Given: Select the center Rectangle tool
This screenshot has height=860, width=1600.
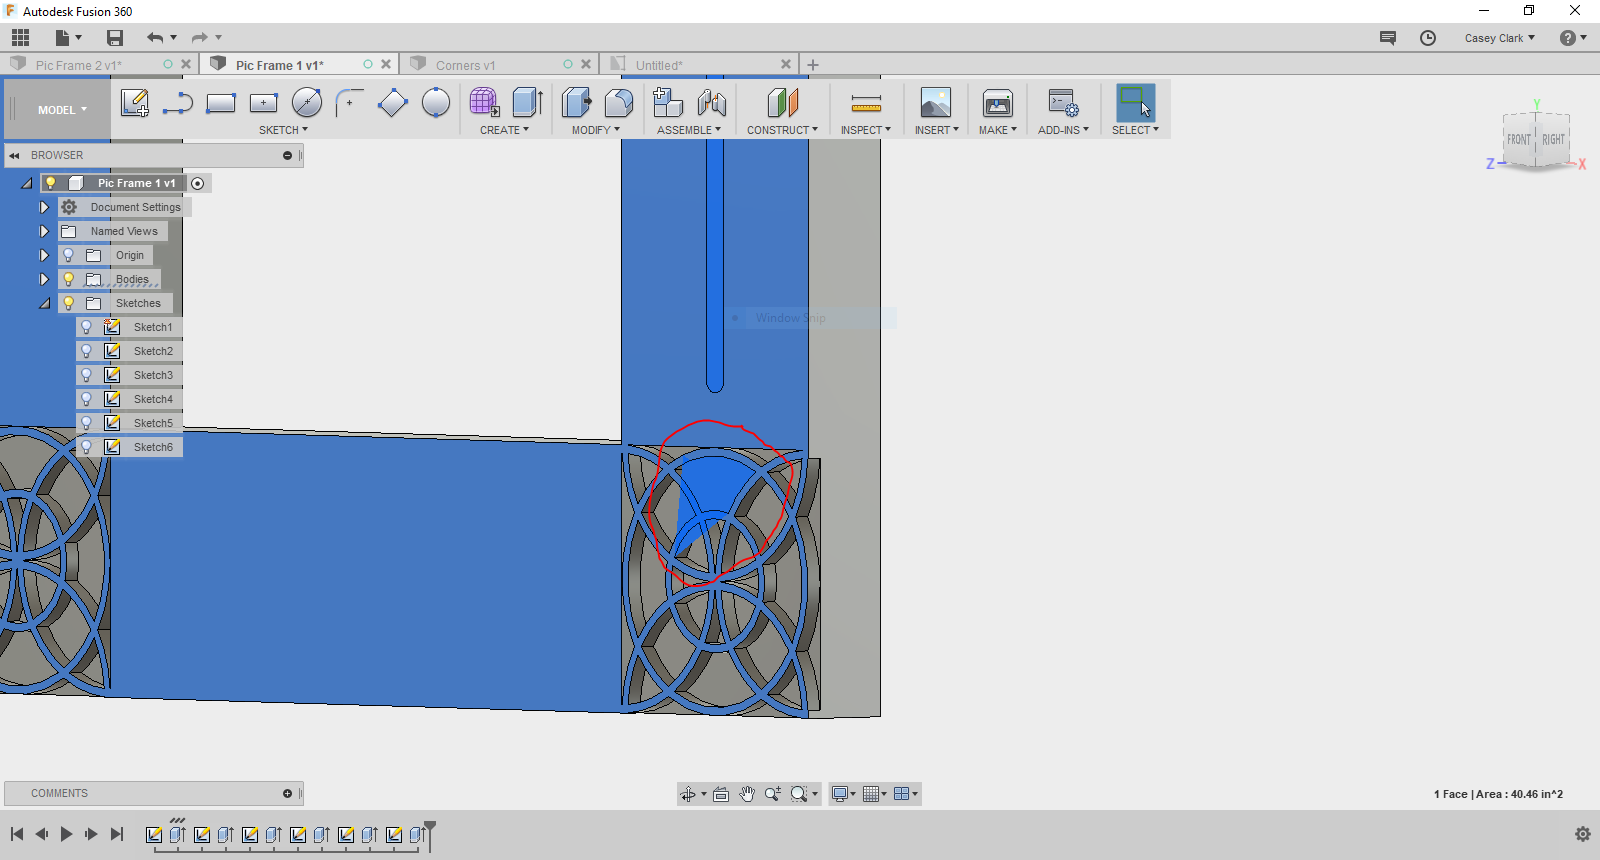Looking at the screenshot, I should click(x=264, y=103).
